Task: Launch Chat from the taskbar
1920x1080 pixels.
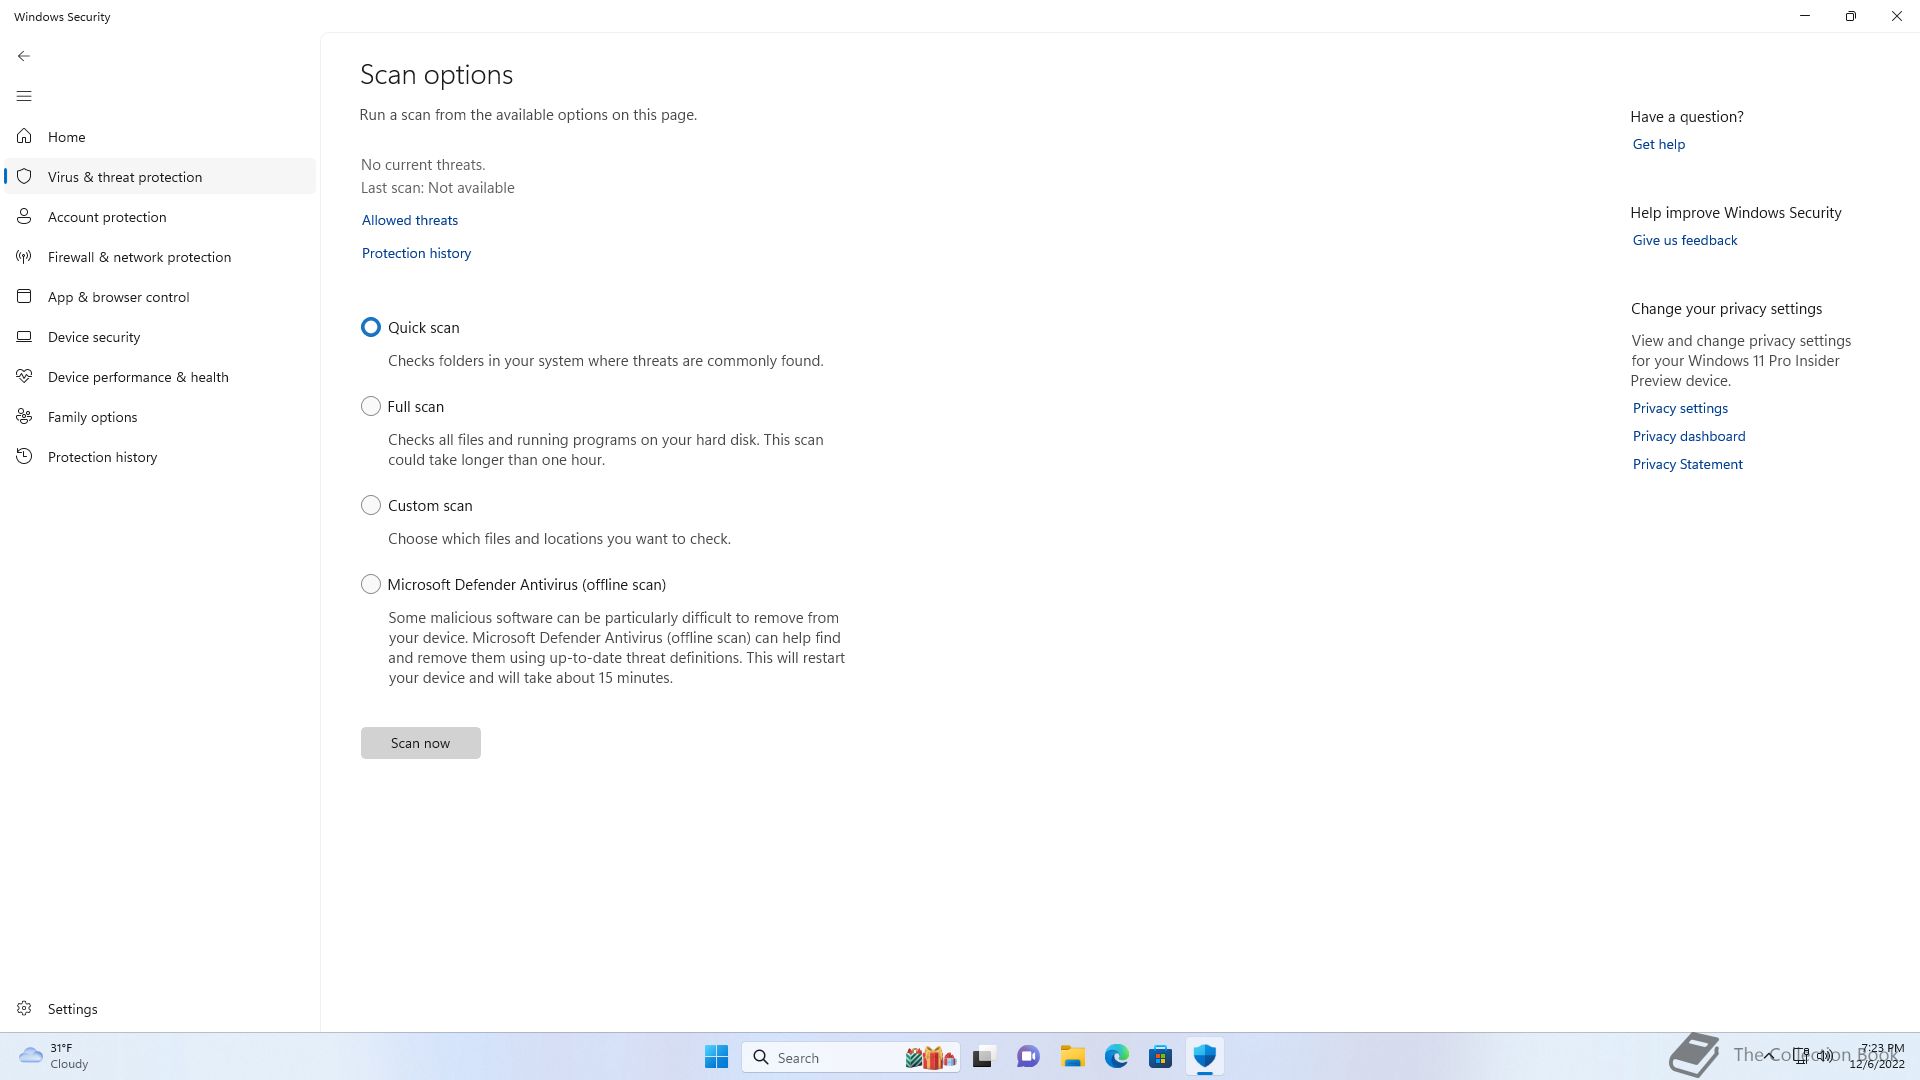Action: pyautogui.click(x=1028, y=1057)
